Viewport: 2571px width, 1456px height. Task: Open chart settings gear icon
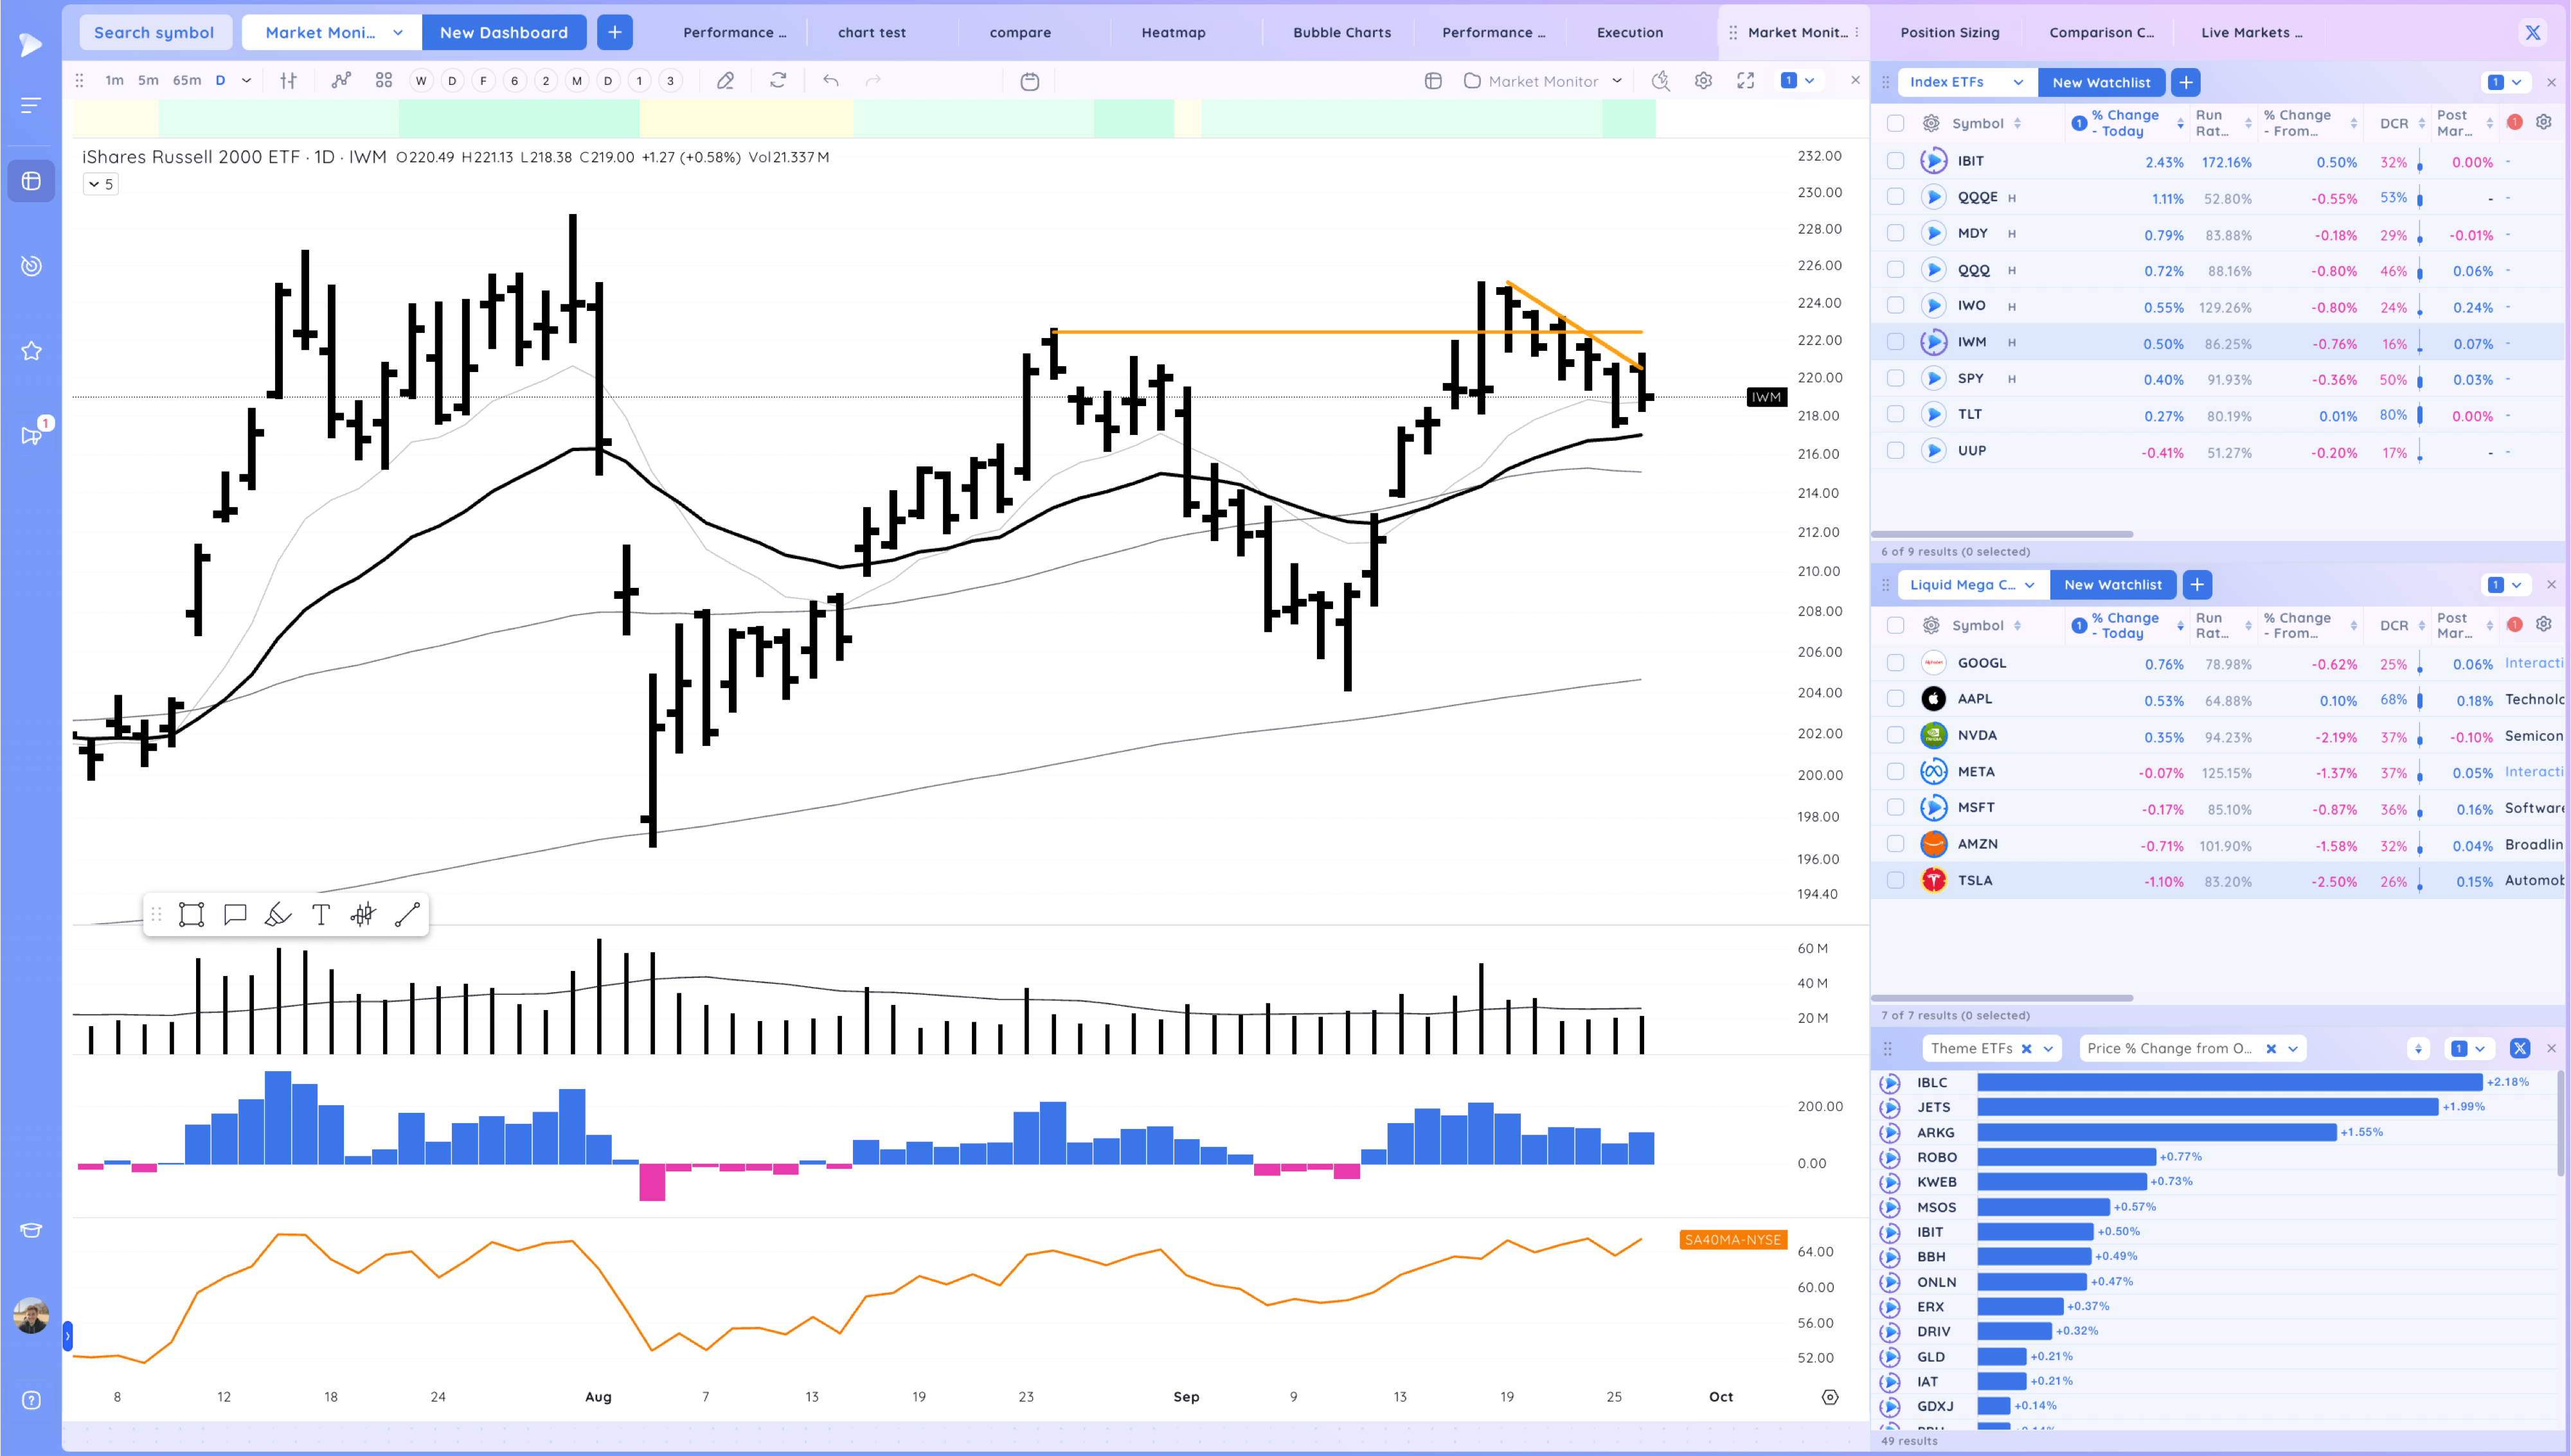[x=1703, y=81]
